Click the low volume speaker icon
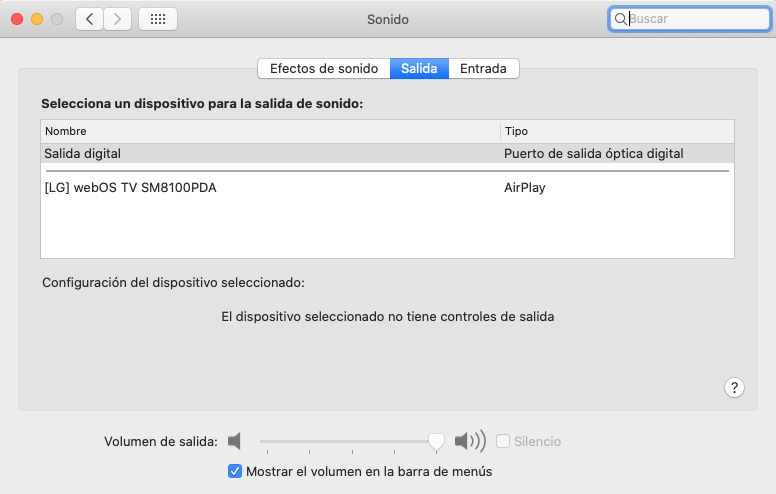 (x=235, y=441)
